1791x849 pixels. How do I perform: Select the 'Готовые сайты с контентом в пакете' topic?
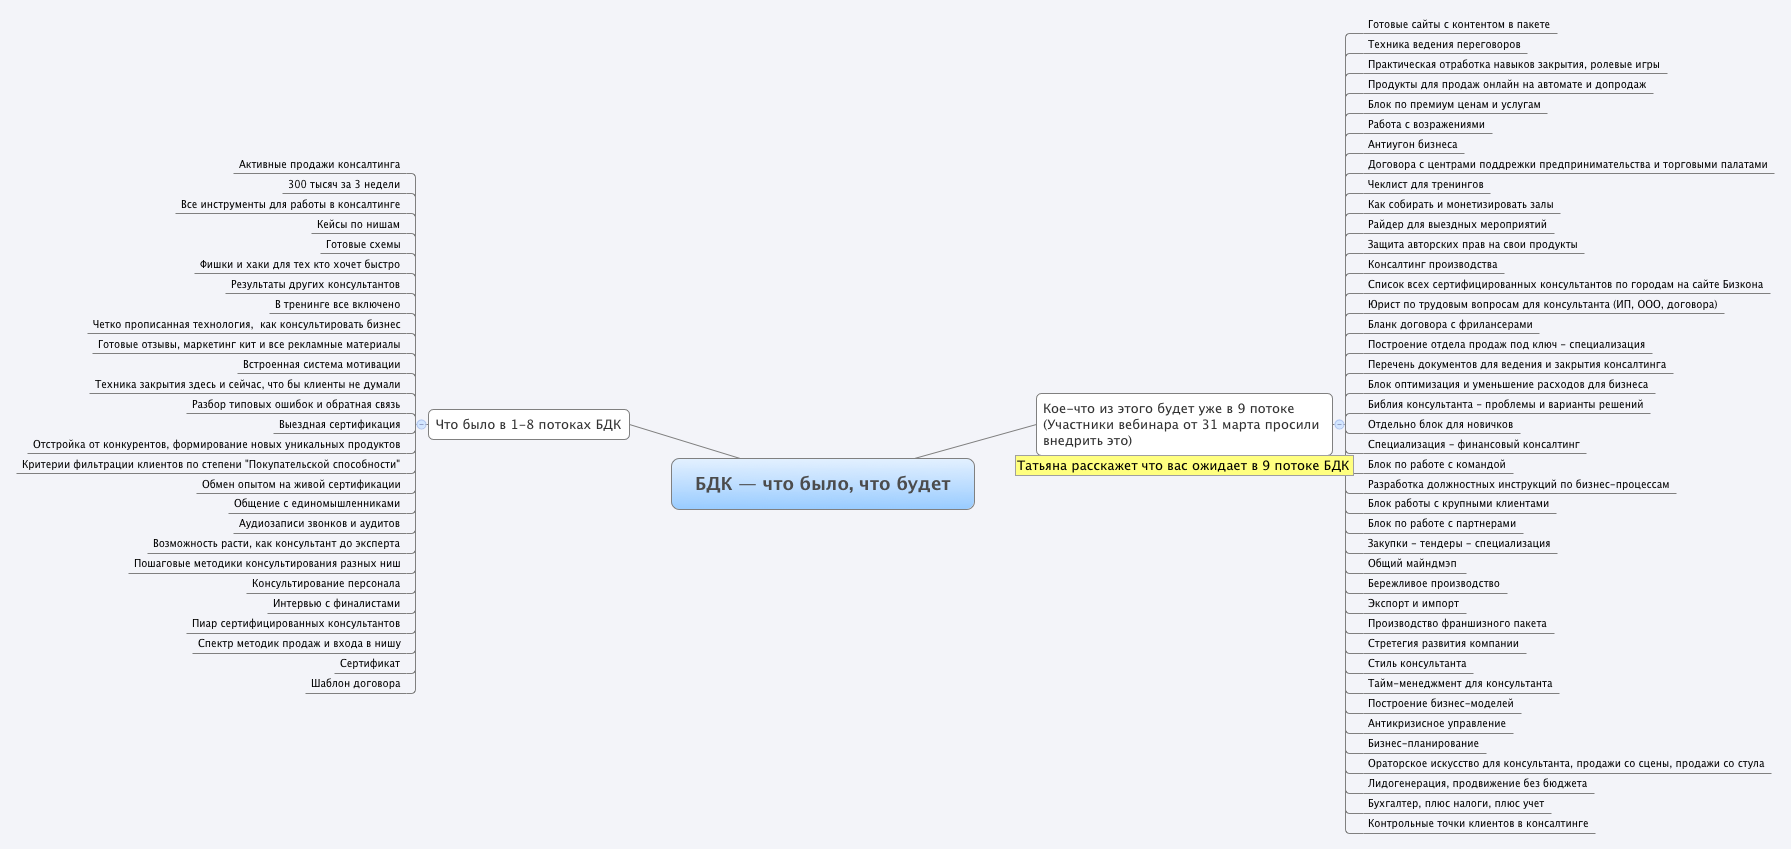point(1458,25)
